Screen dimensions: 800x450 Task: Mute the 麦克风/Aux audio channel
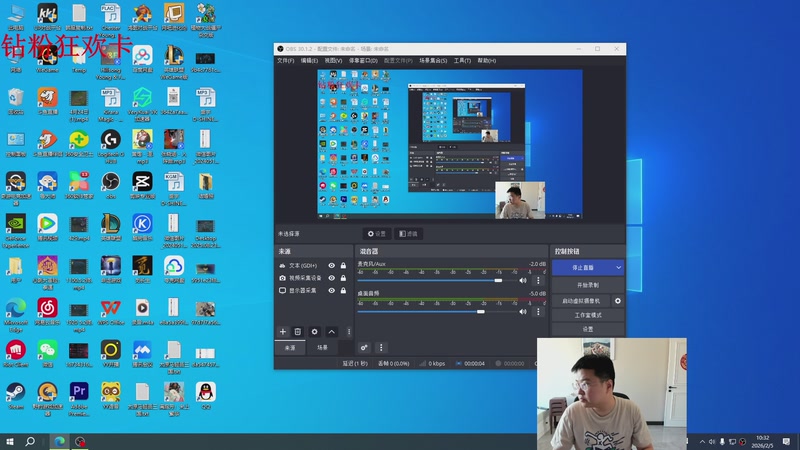click(x=523, y=281)
